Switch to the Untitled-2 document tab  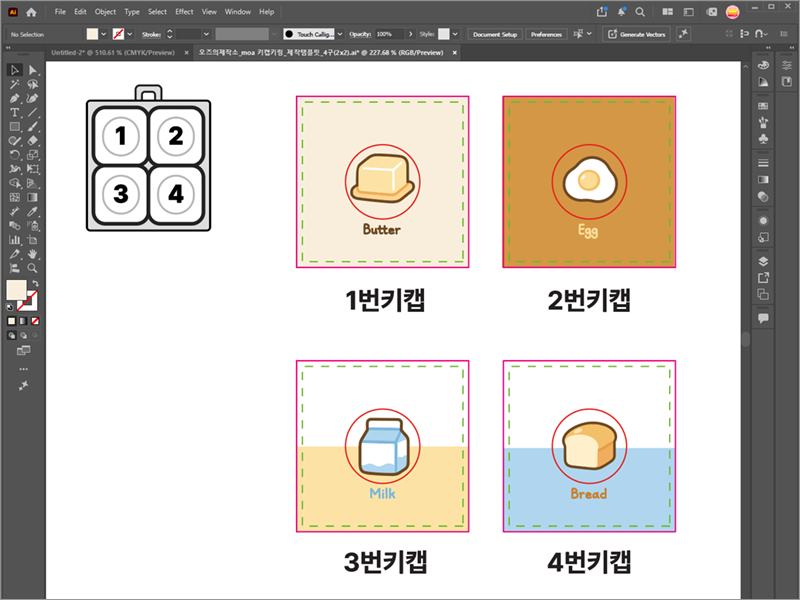click(113, 53)
